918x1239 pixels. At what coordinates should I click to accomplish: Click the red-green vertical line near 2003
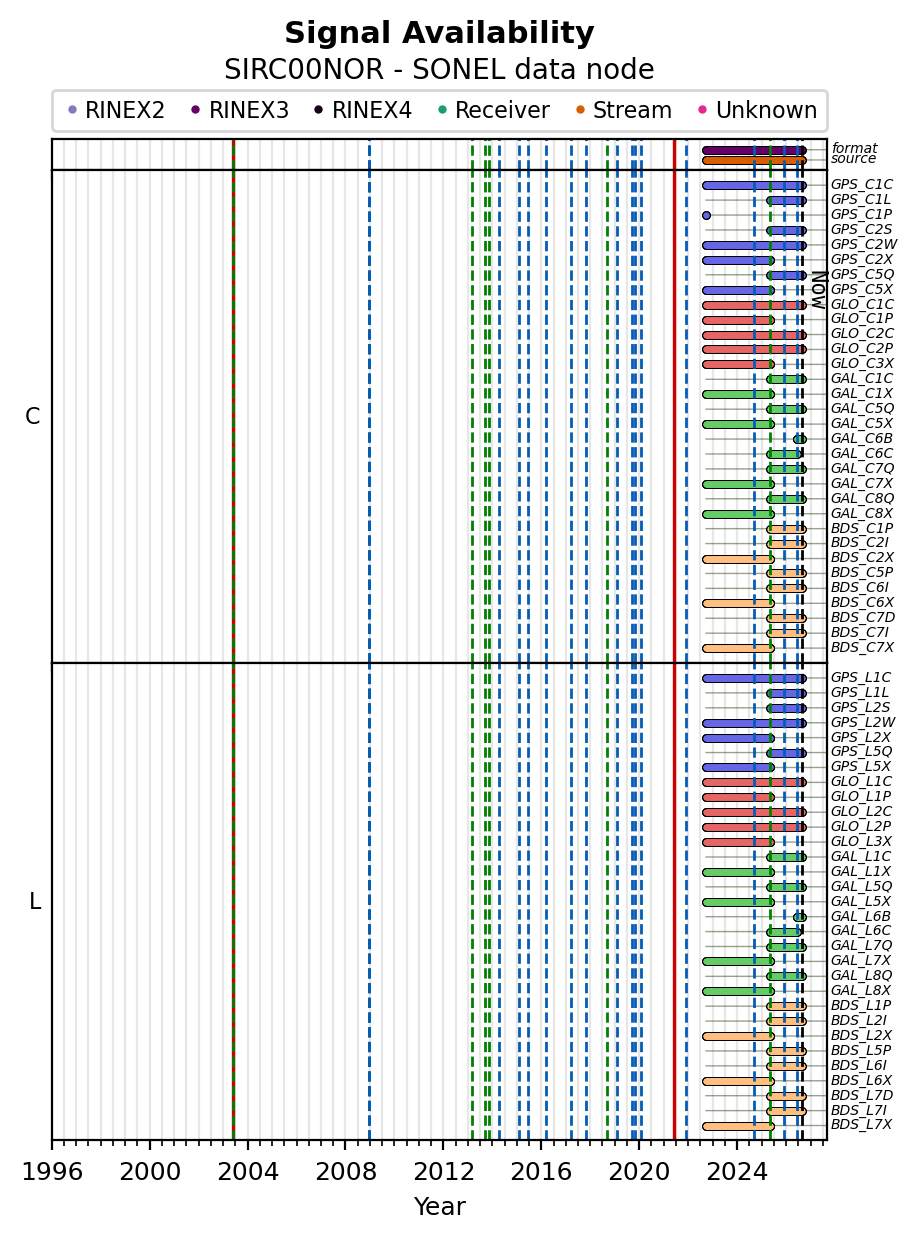click(233, 639)
